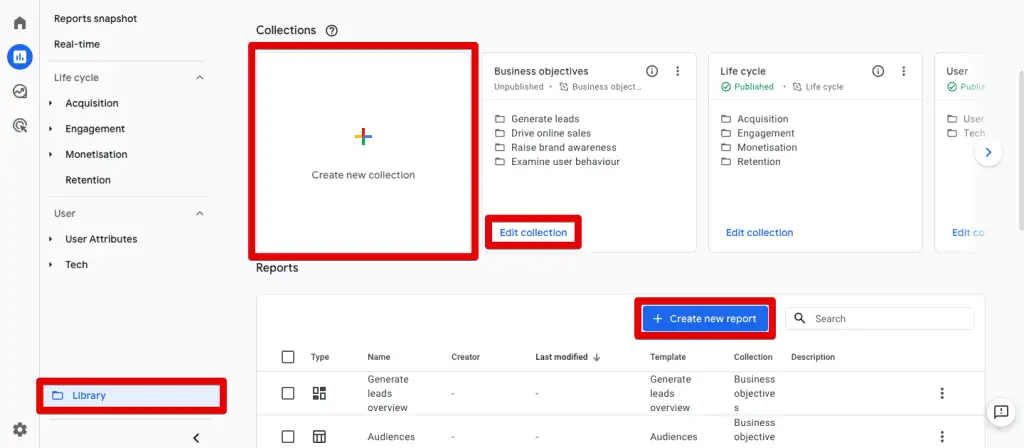This screenshot has height=448, width=1024.
Task: Open more options for Audiences row
Action: coord(942,437)
